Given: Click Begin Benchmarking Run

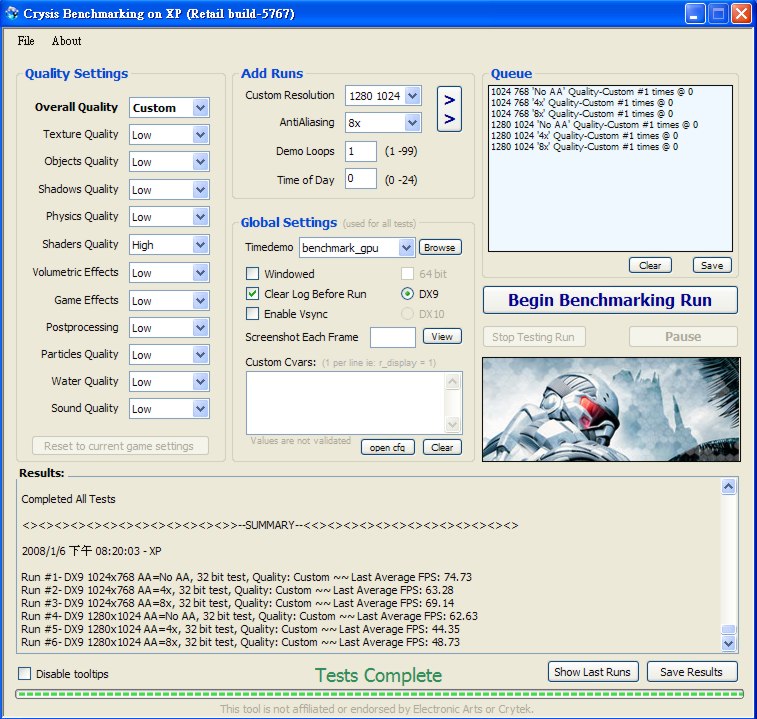Looking at the screenshot, I should (610, 300).
